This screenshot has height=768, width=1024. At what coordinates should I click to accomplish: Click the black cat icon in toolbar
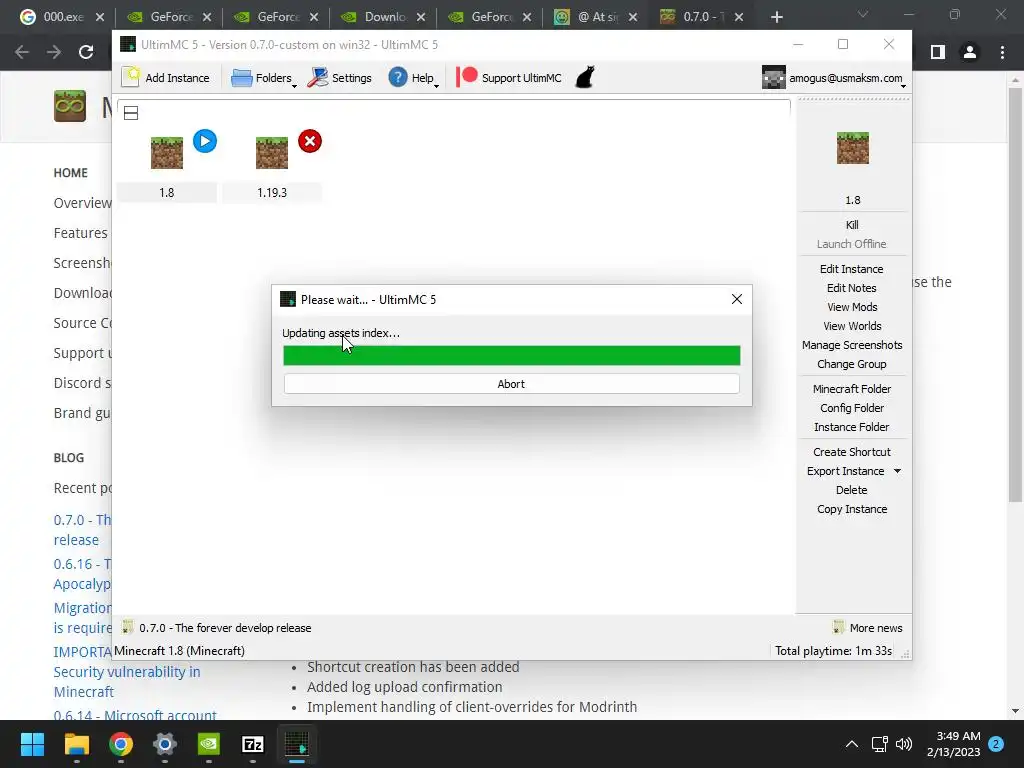pos(585,77)
